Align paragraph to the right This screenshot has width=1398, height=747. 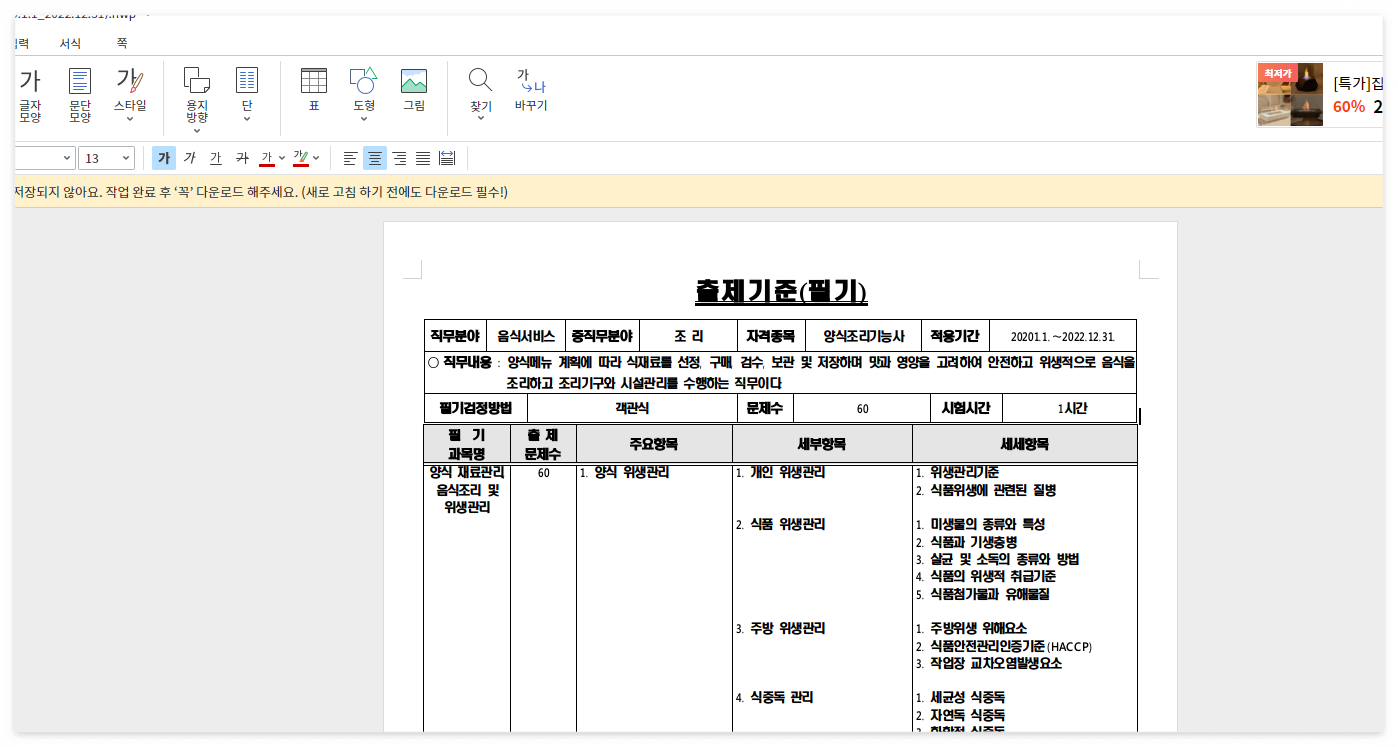[x=399, y=158]
